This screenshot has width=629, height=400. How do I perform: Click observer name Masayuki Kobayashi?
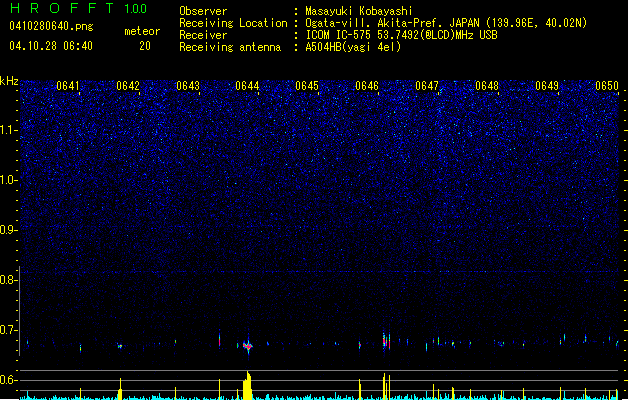[359, 11]
